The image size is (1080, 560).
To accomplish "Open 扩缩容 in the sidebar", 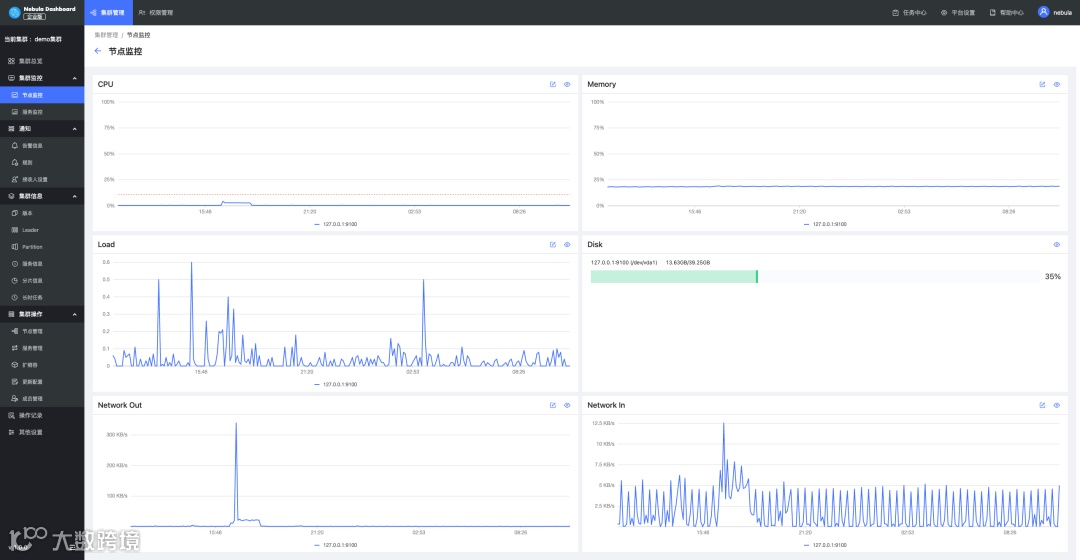I will coord(42,365).
